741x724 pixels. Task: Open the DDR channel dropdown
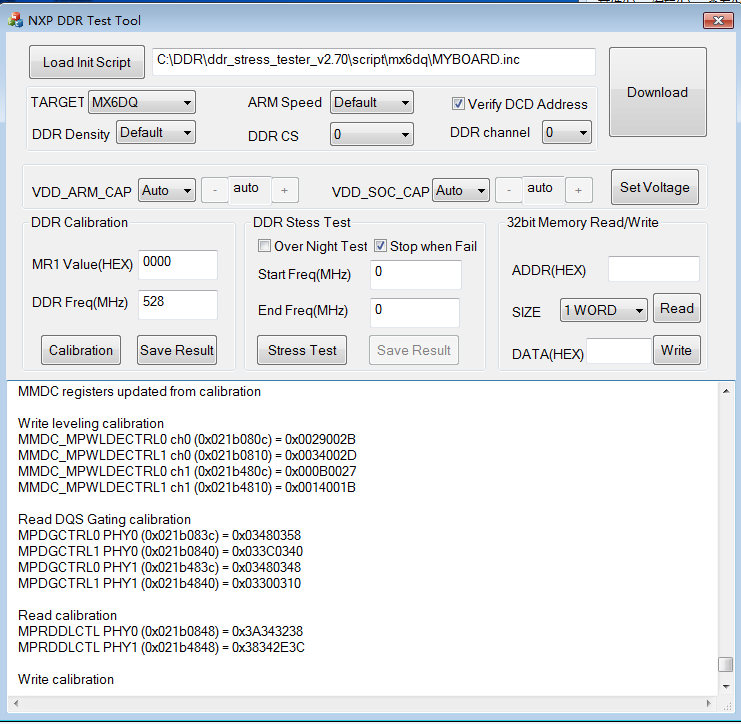click(567, 132)
